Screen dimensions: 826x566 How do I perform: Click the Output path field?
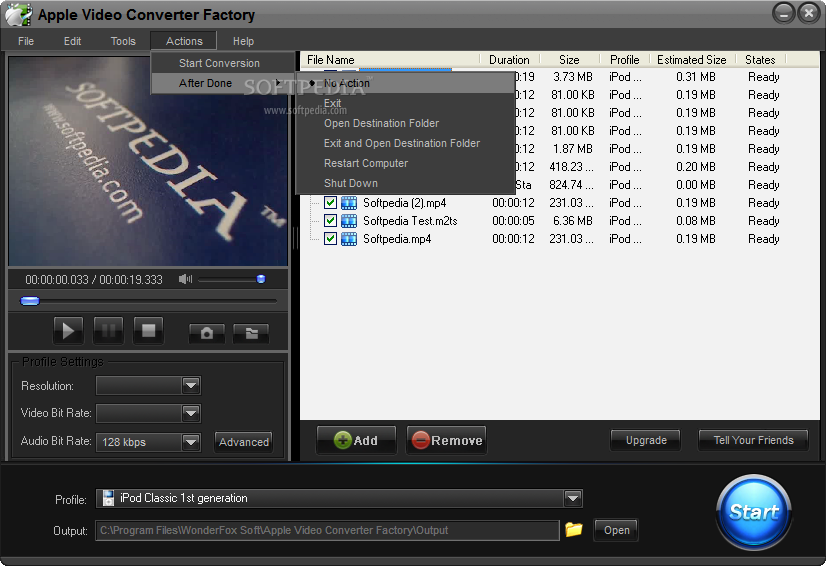pos(327,530)
